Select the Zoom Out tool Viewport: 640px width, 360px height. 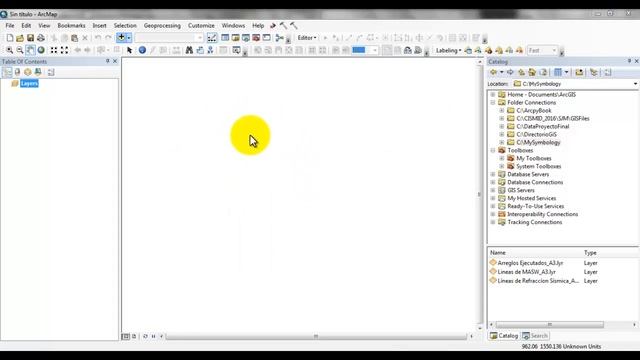20,50
